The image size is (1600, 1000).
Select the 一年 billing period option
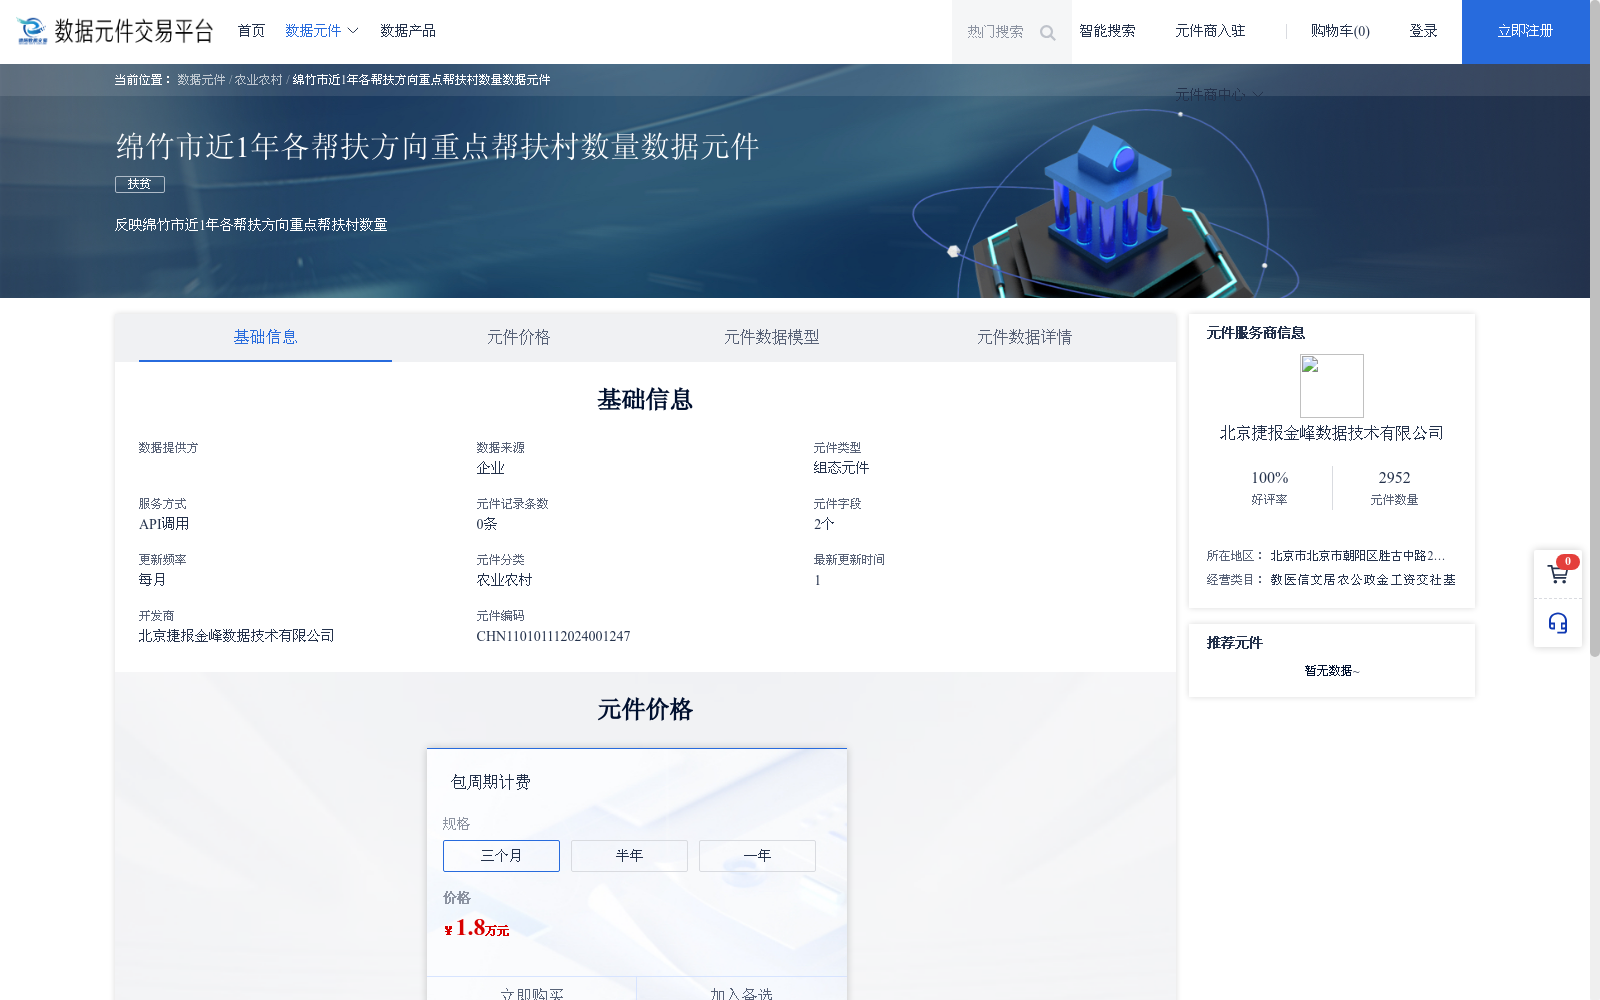pos(756,855)
